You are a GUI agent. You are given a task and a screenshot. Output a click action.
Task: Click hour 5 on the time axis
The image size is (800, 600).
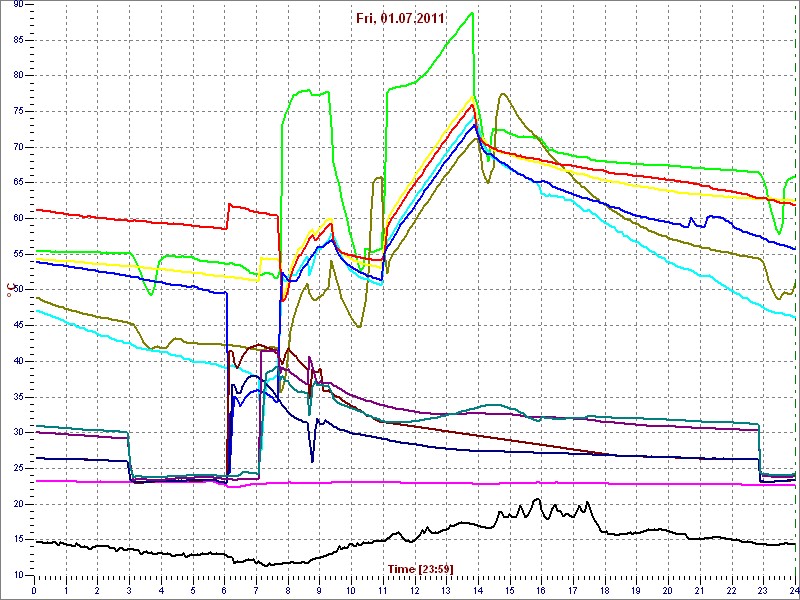(x=193, y=591)
